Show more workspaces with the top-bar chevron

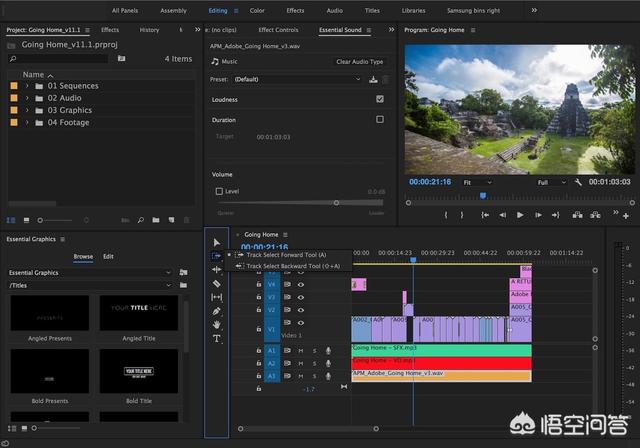tap(534, 10)
